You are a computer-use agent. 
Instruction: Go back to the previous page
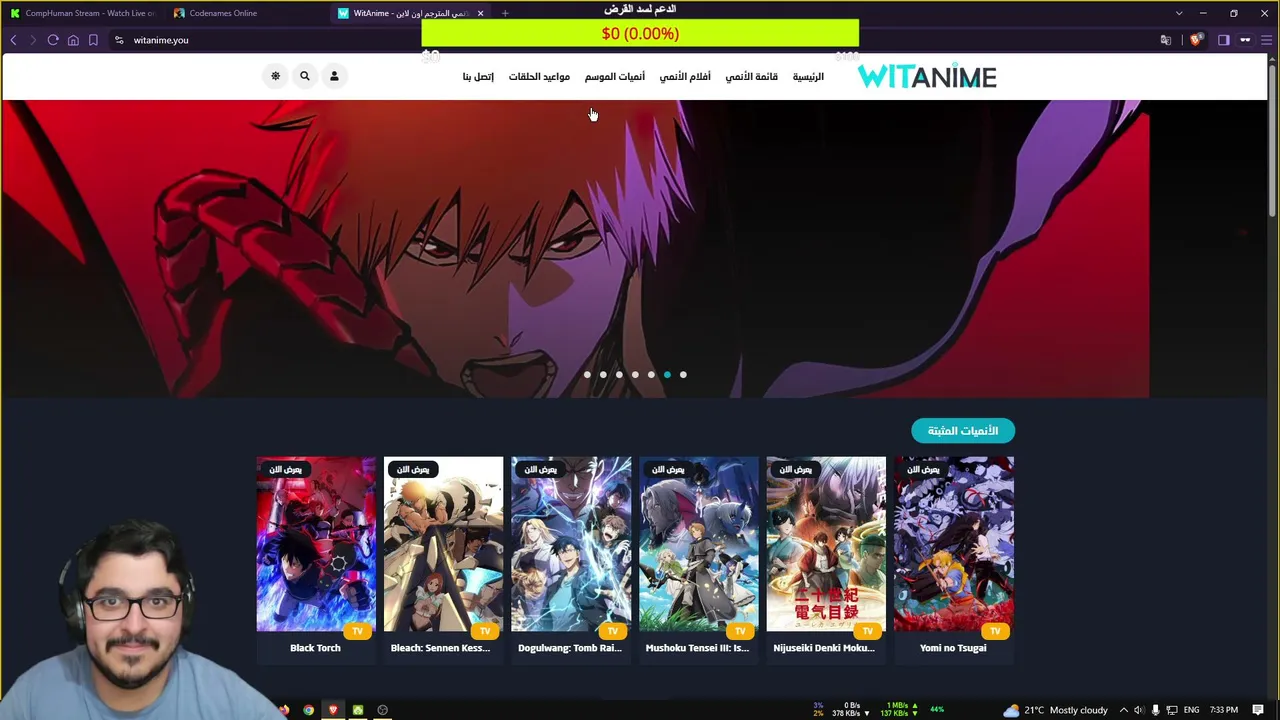[13, 40]
